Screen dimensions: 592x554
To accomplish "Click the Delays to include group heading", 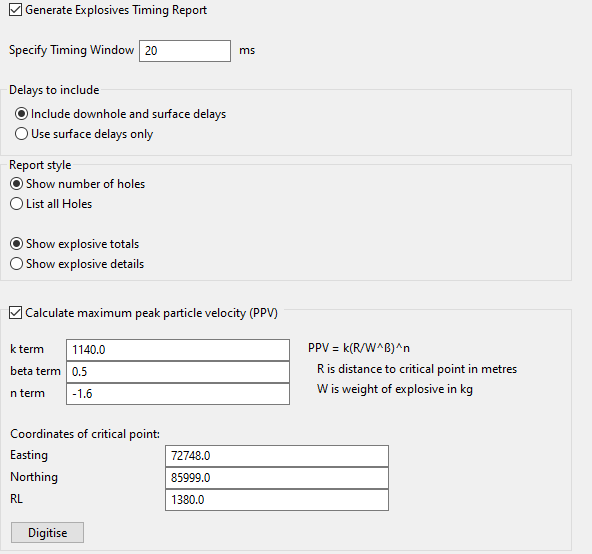I will pyautogui.click(x=54, y=90).
